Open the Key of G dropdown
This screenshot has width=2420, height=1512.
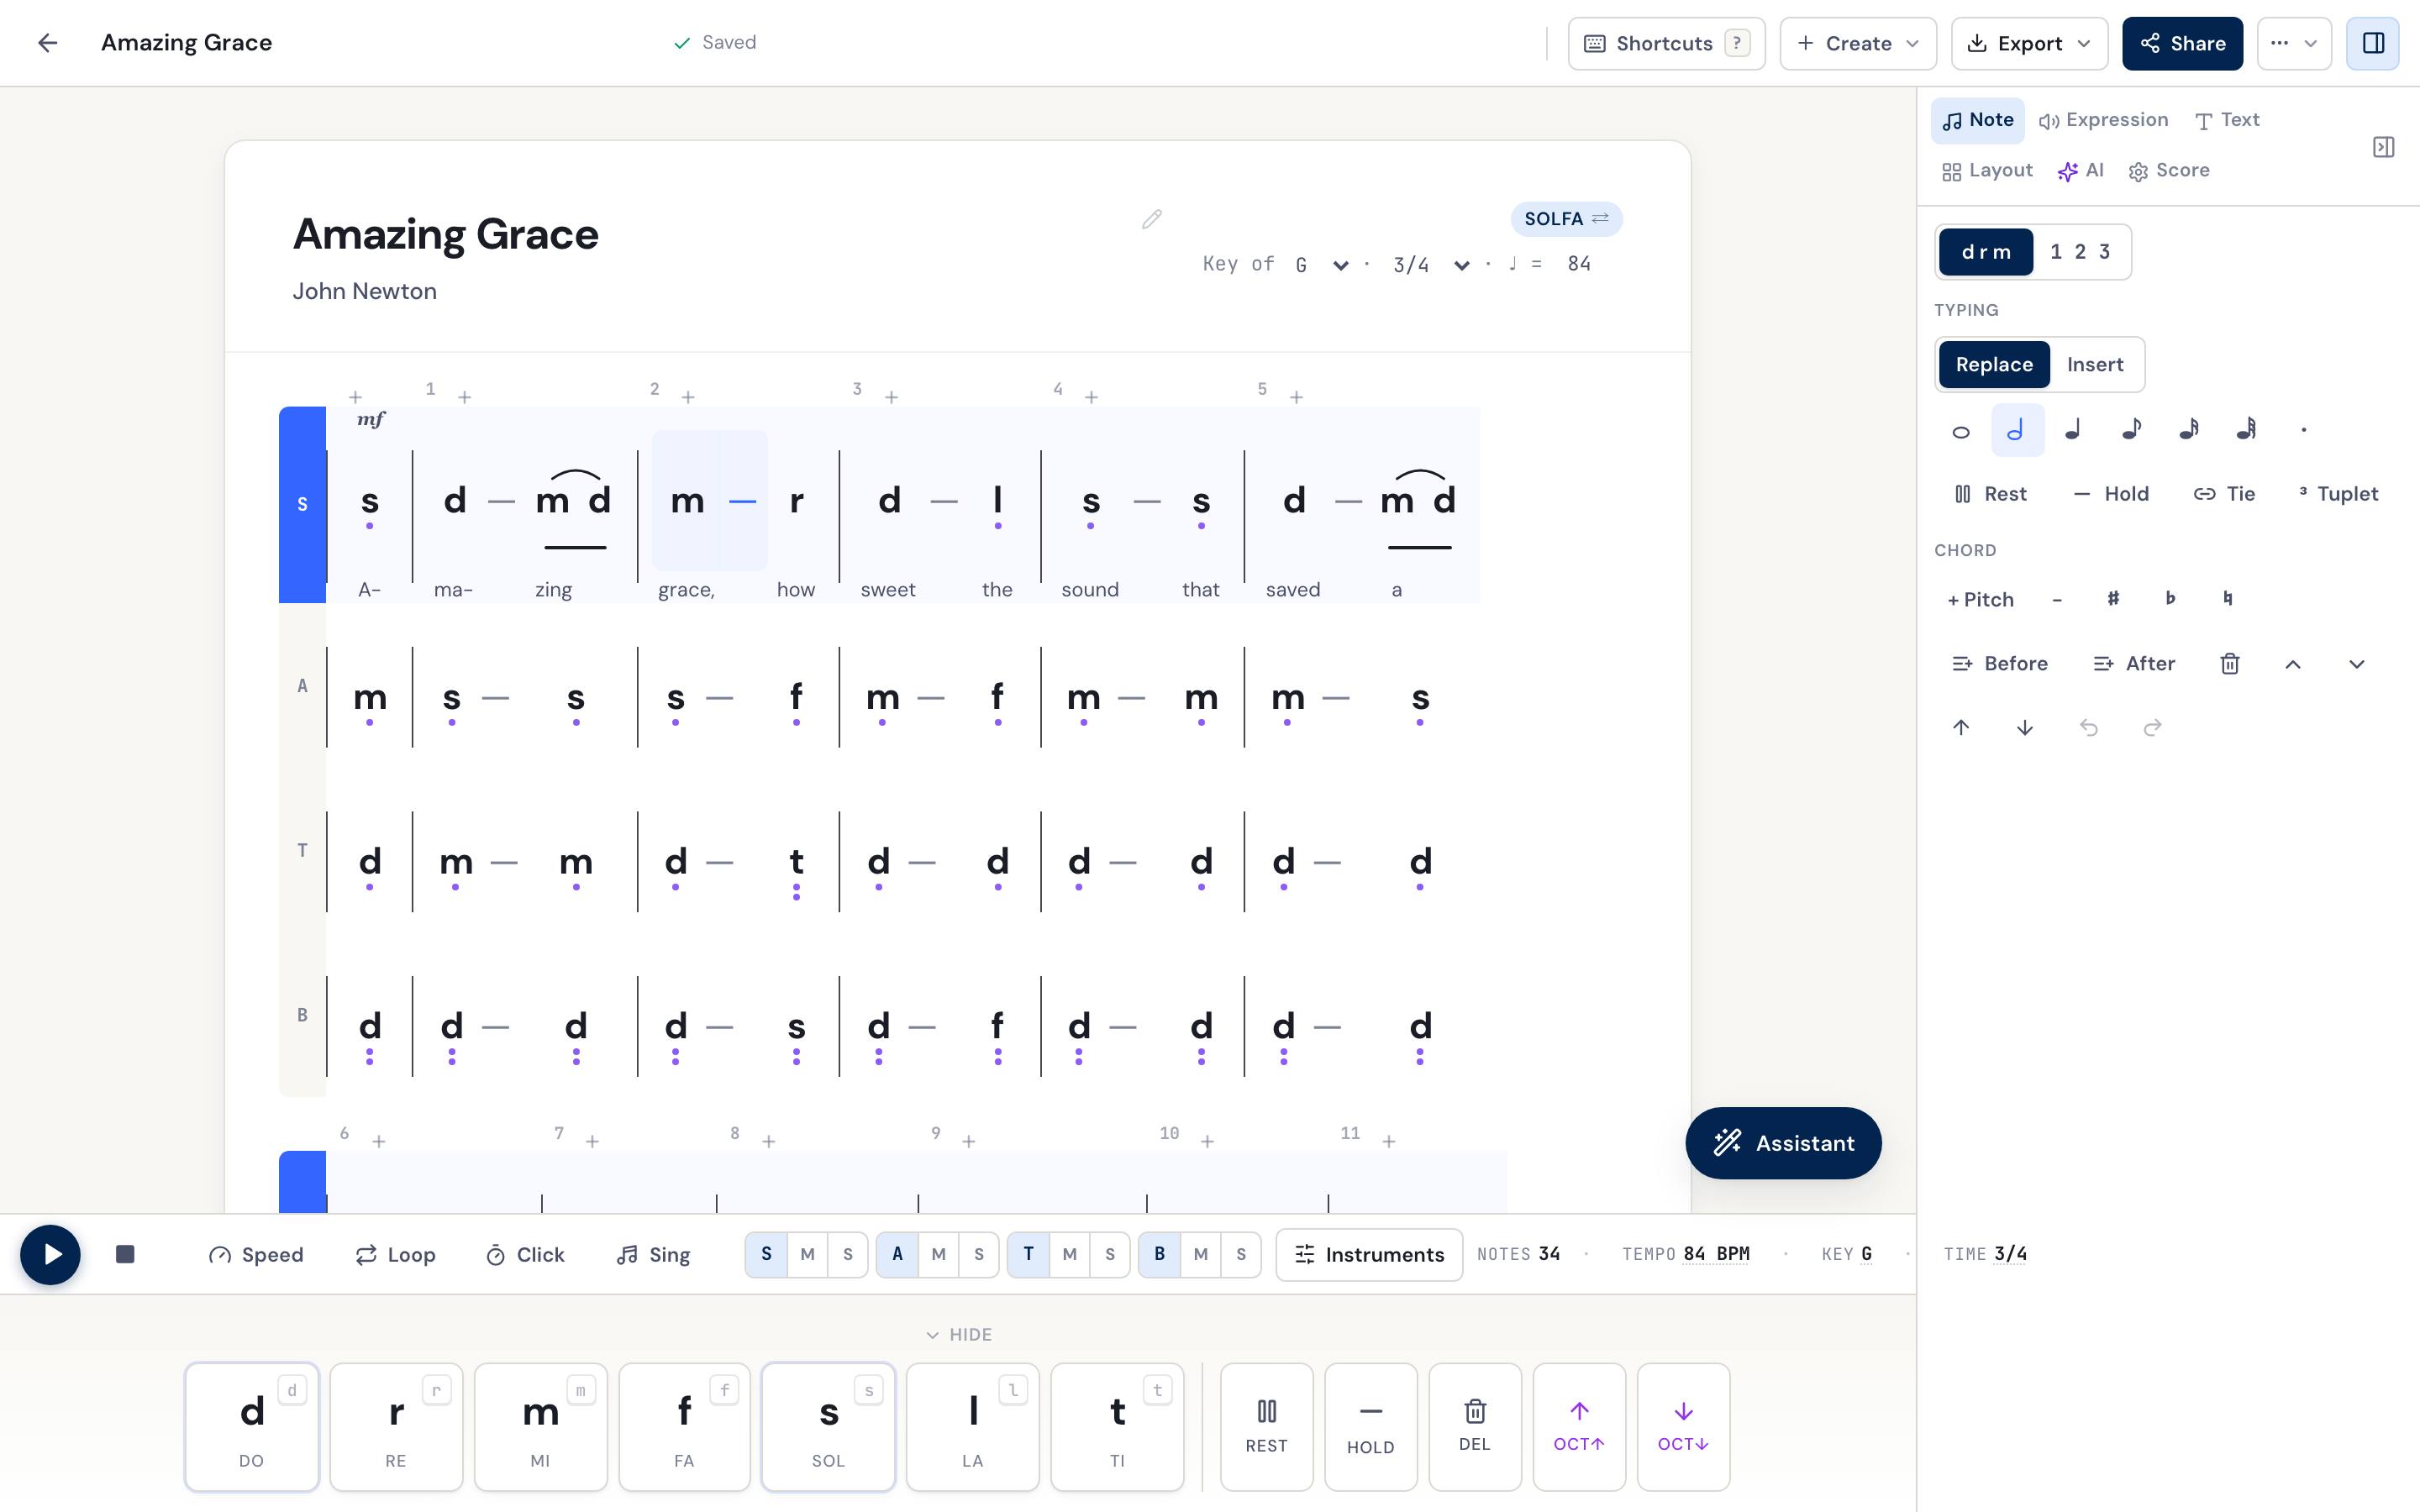pyautogui.click(x=1322, y=265)
